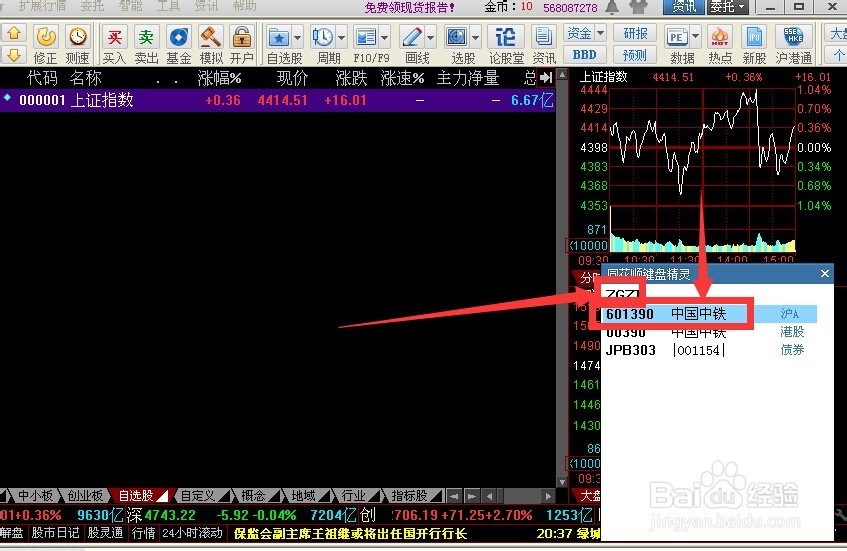
Task: Open the 数据 PE data icon
Action: click(677, 38)
